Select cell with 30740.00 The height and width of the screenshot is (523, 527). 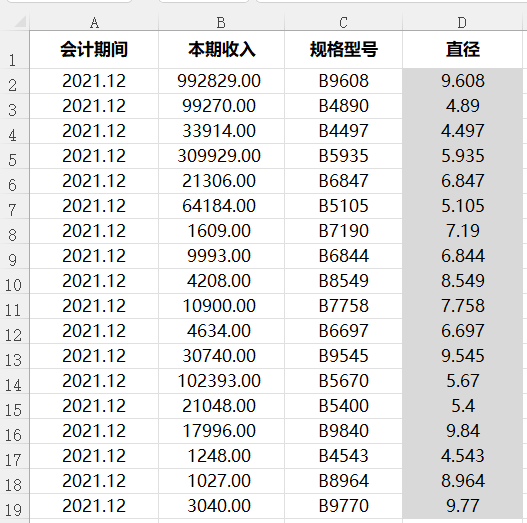coord(221,356)
